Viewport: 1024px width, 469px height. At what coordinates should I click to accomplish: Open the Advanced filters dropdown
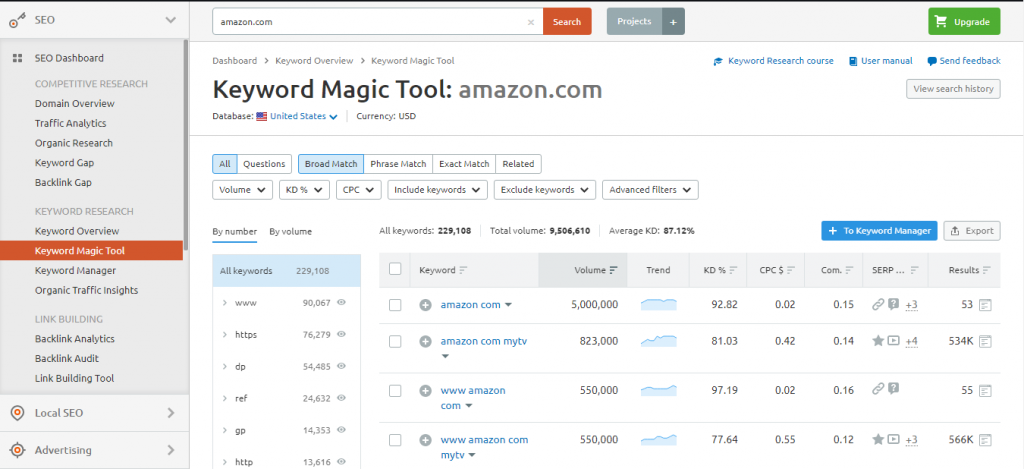650,190
